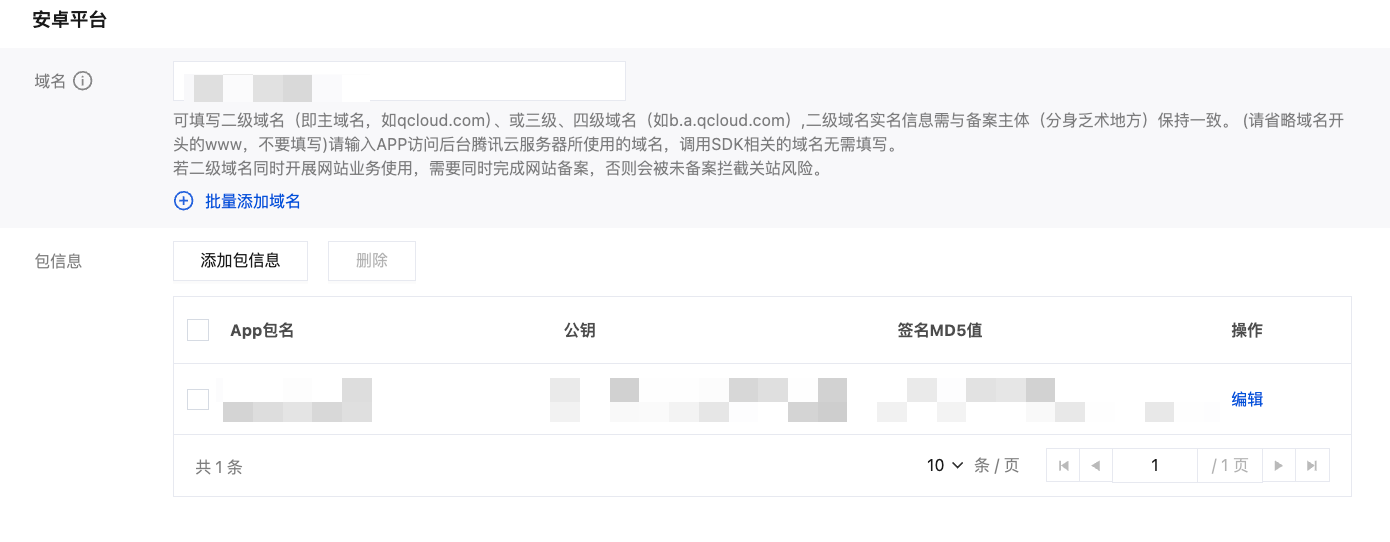
Task: Click the 公钥 column header
Action: [580, 330]
